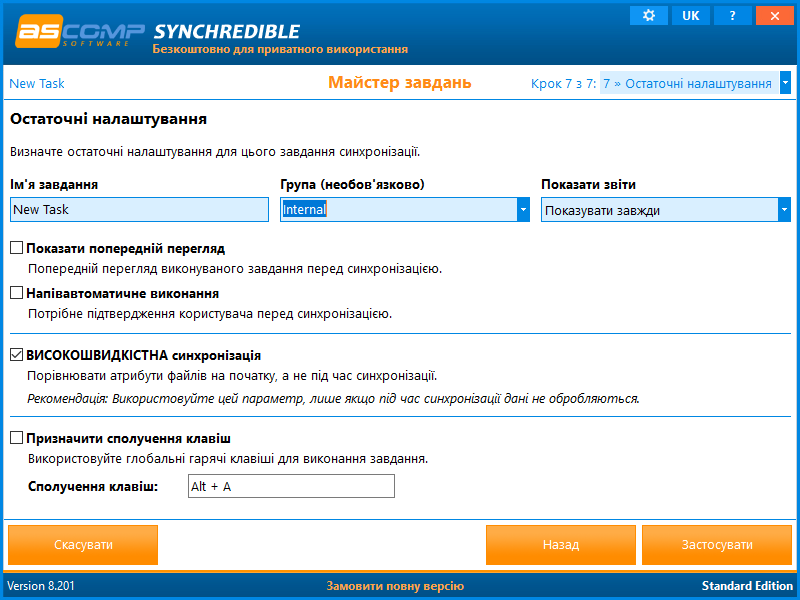Apply settings with 'Застосувати' button
Viewport: 800px width, 600px height.
[x=717, y=545]
